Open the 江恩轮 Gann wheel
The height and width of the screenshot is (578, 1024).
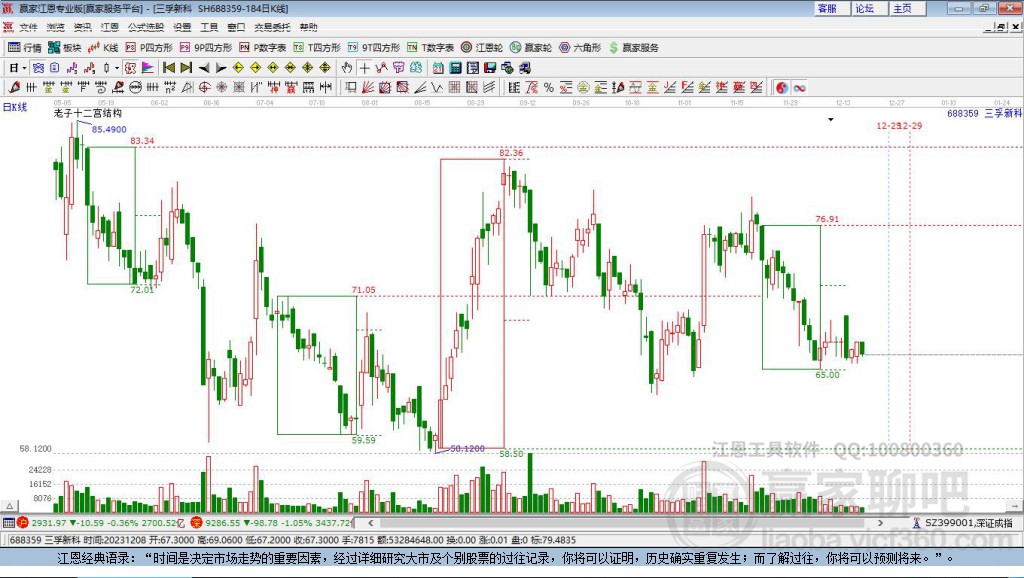[x=482, y=47]
